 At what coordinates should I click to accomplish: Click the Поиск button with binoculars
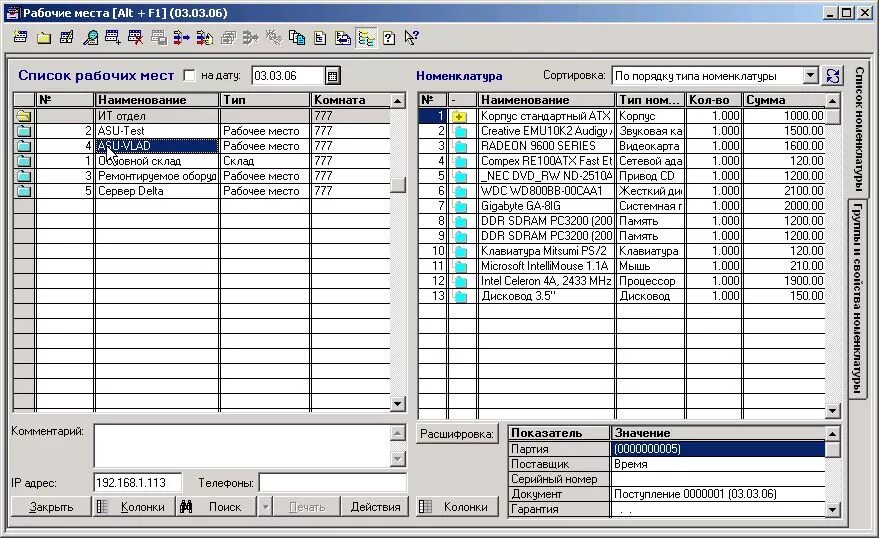[x=216, y=507]
